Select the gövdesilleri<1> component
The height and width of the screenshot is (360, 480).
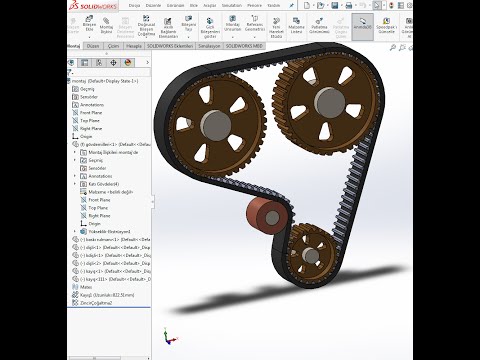pyautogui.click(x=111, y=144)
